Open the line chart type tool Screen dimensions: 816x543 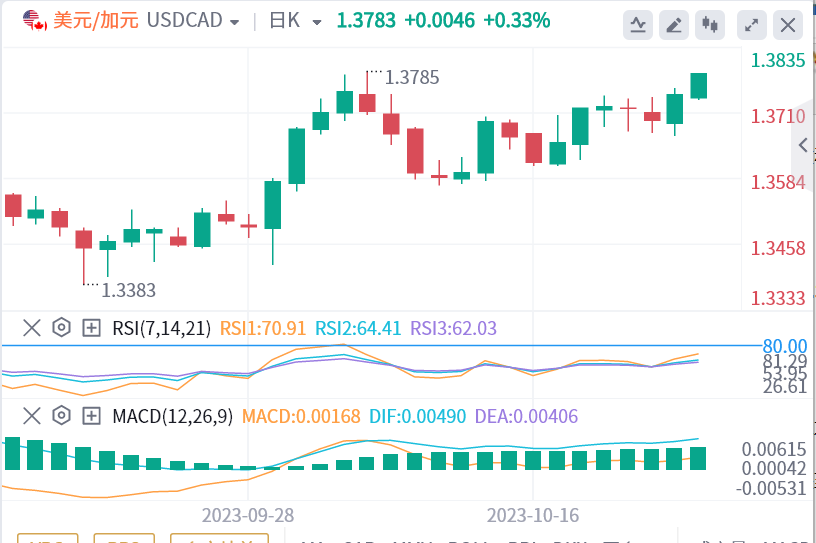638,24
